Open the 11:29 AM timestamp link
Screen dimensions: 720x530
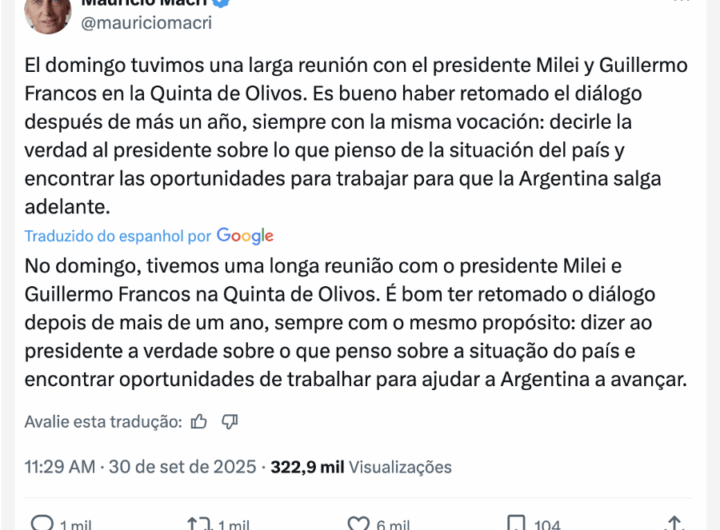tap(59, 467)
